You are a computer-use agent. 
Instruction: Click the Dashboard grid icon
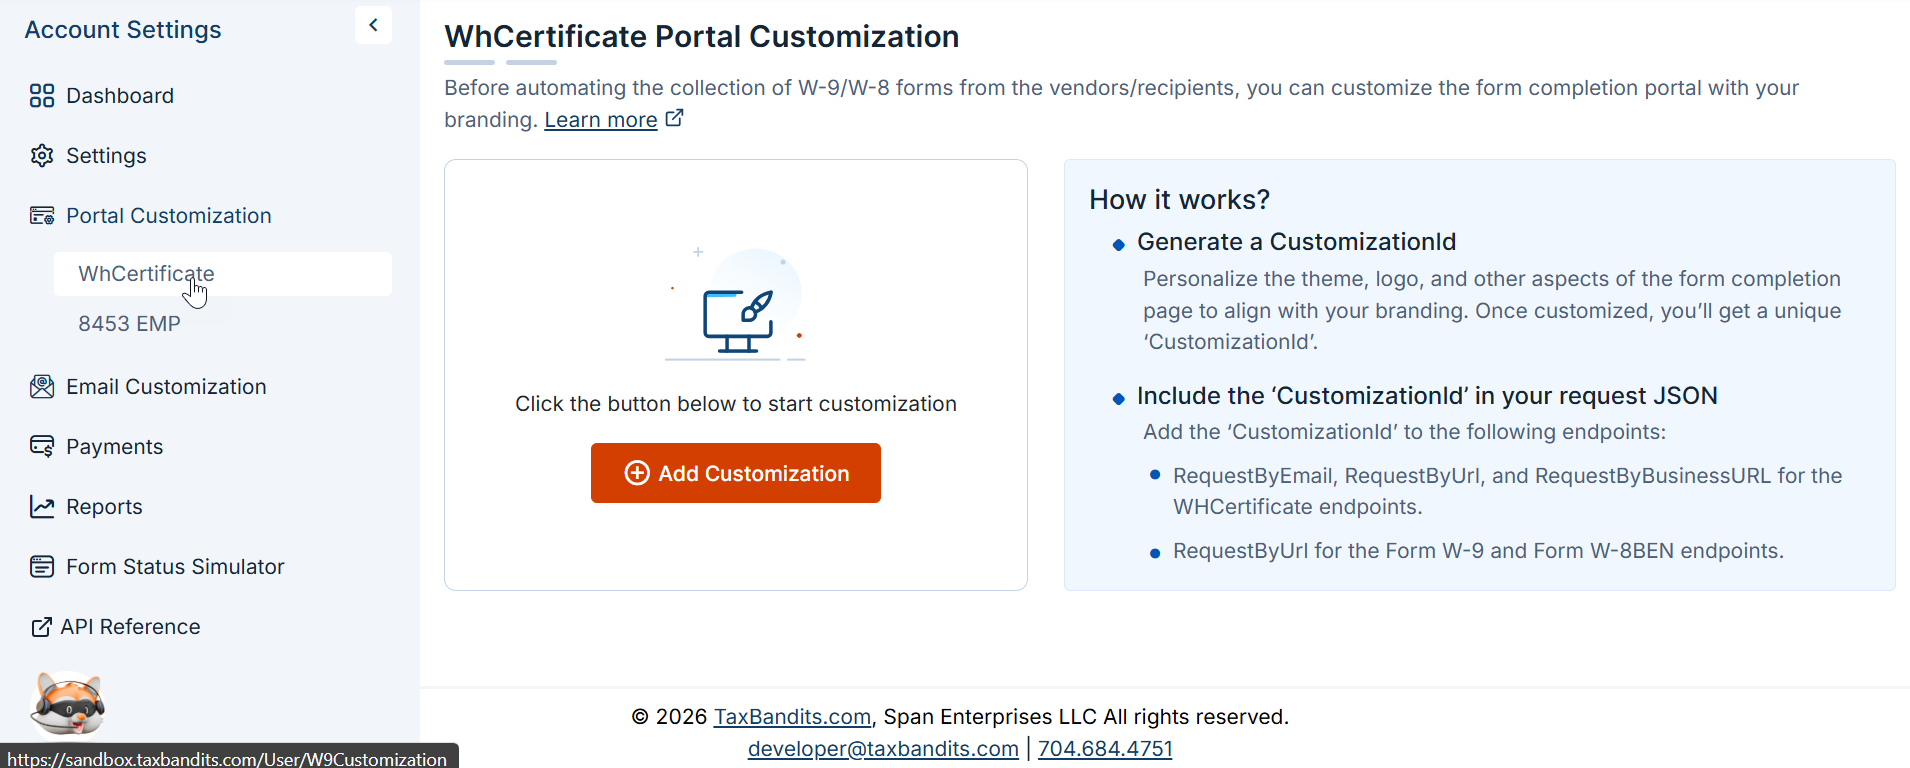[x=42, y=96]
